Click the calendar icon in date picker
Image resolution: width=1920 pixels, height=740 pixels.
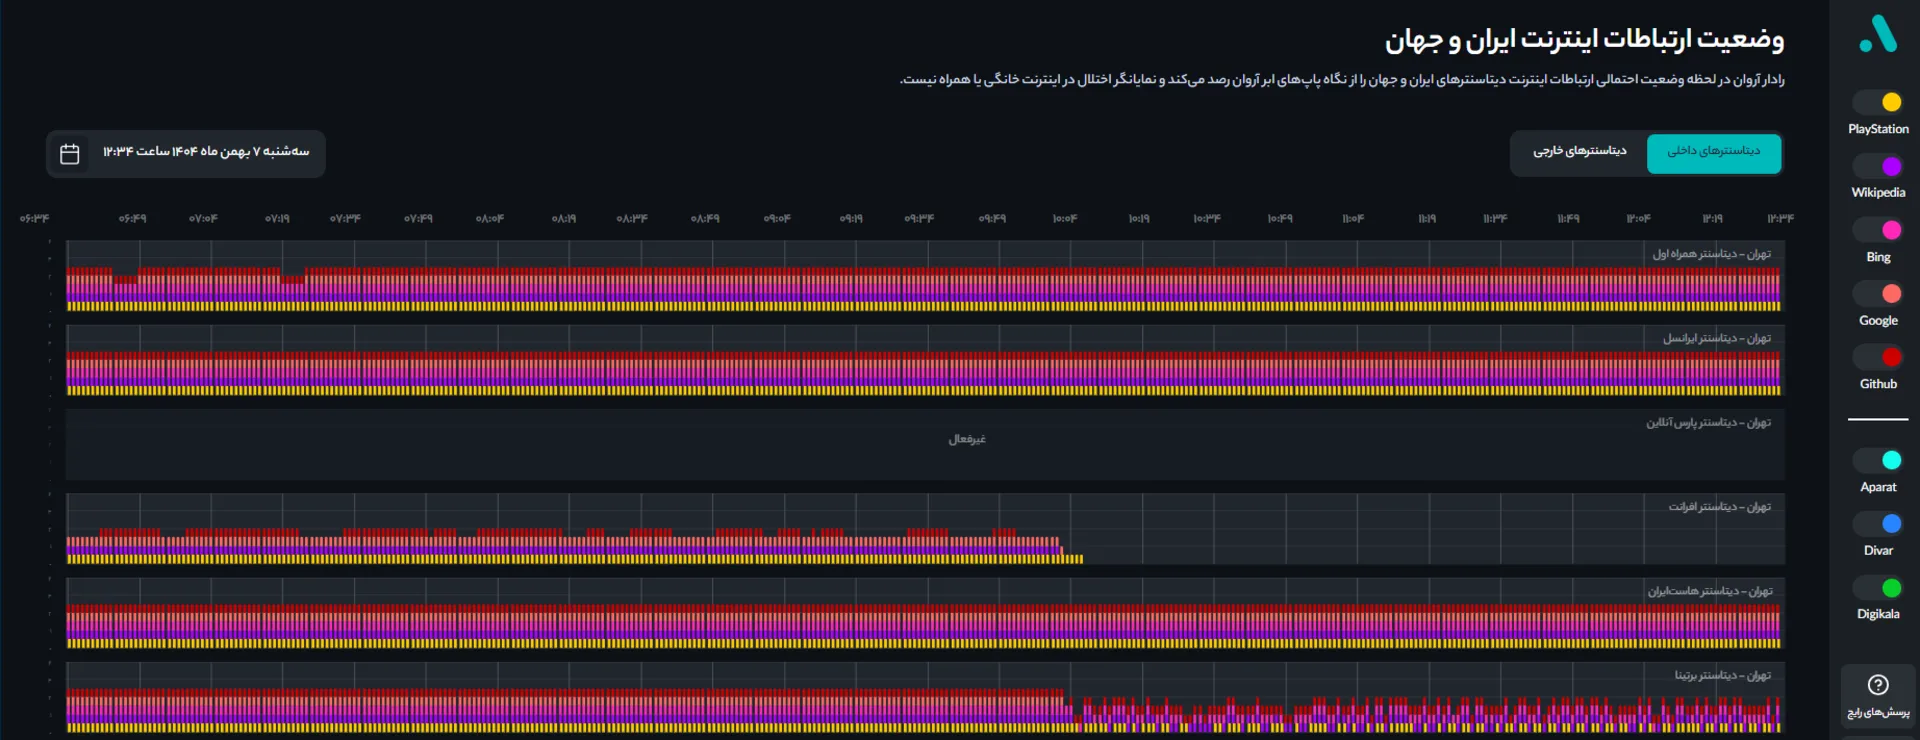[70, 154]
